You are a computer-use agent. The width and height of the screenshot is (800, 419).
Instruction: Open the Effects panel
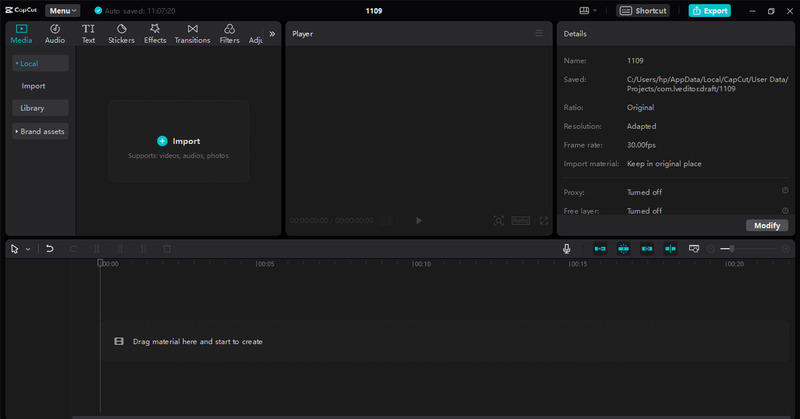pos(155,33)
